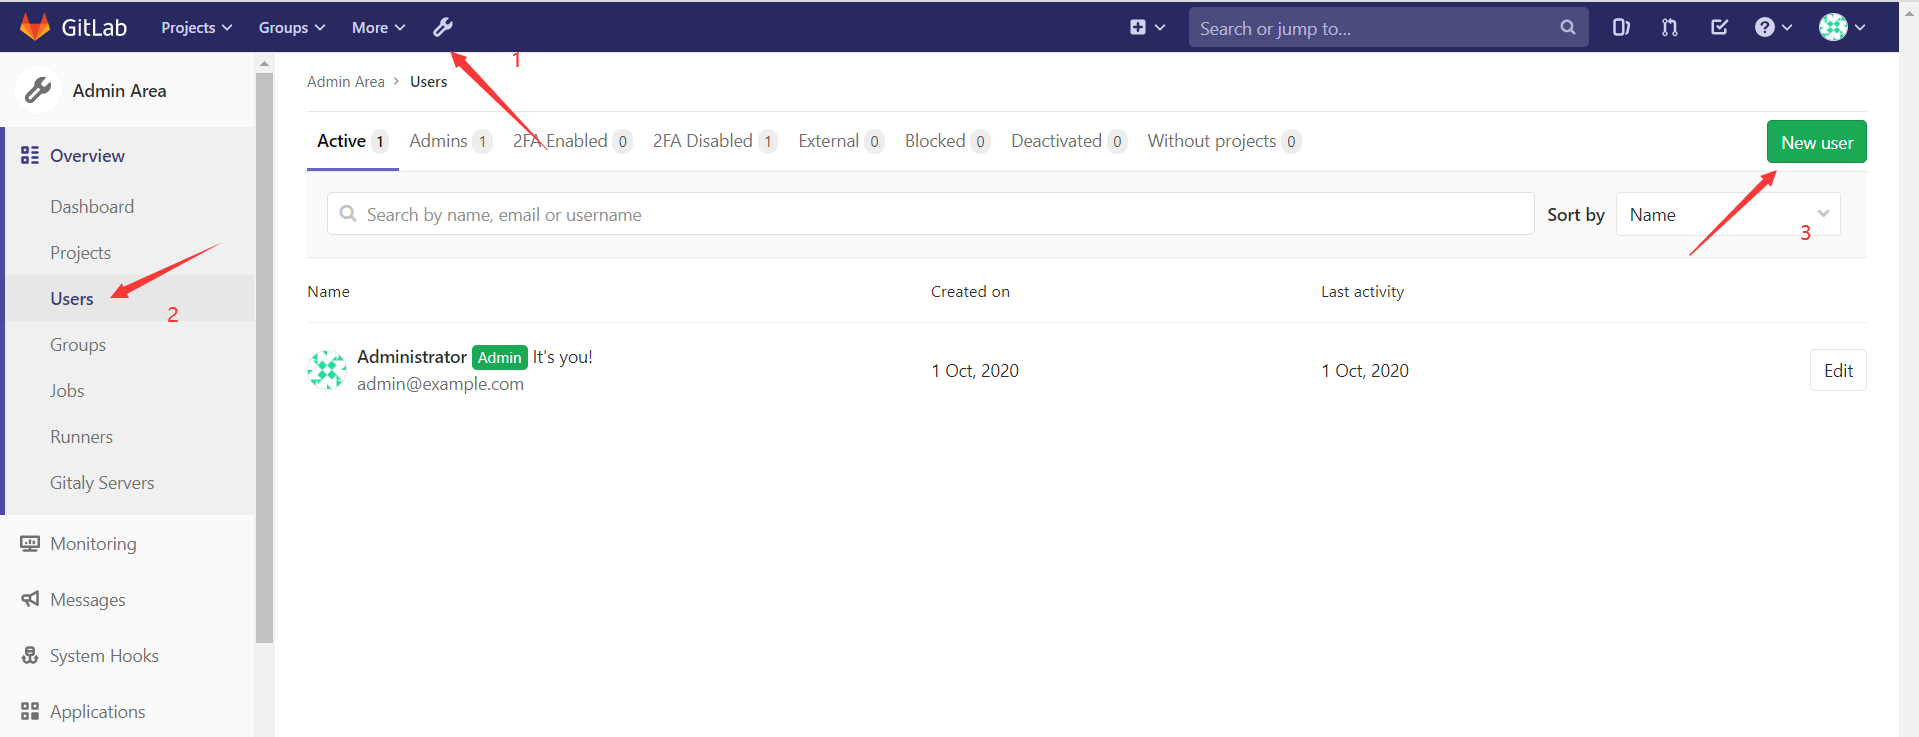Open the Merge requests icon
1919x737 pixels.
[1670, 27]
